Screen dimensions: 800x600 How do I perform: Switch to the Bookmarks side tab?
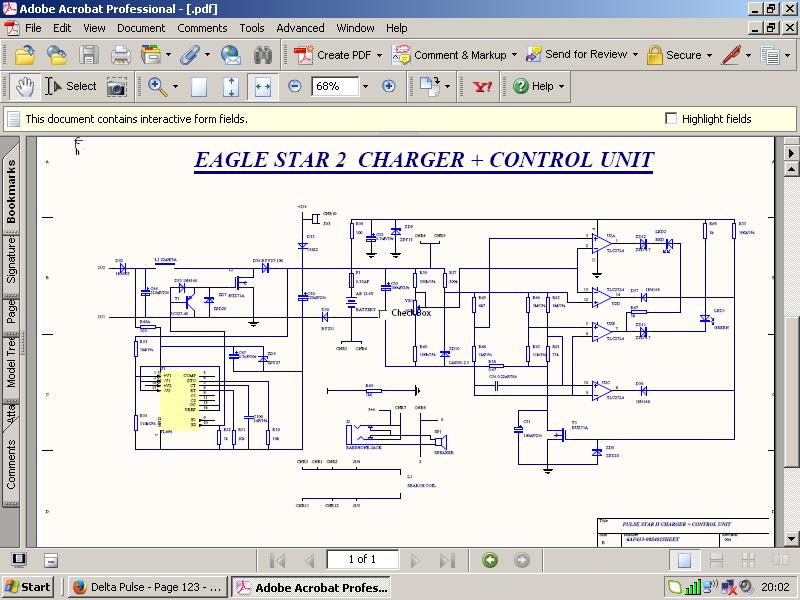(12, 191)
